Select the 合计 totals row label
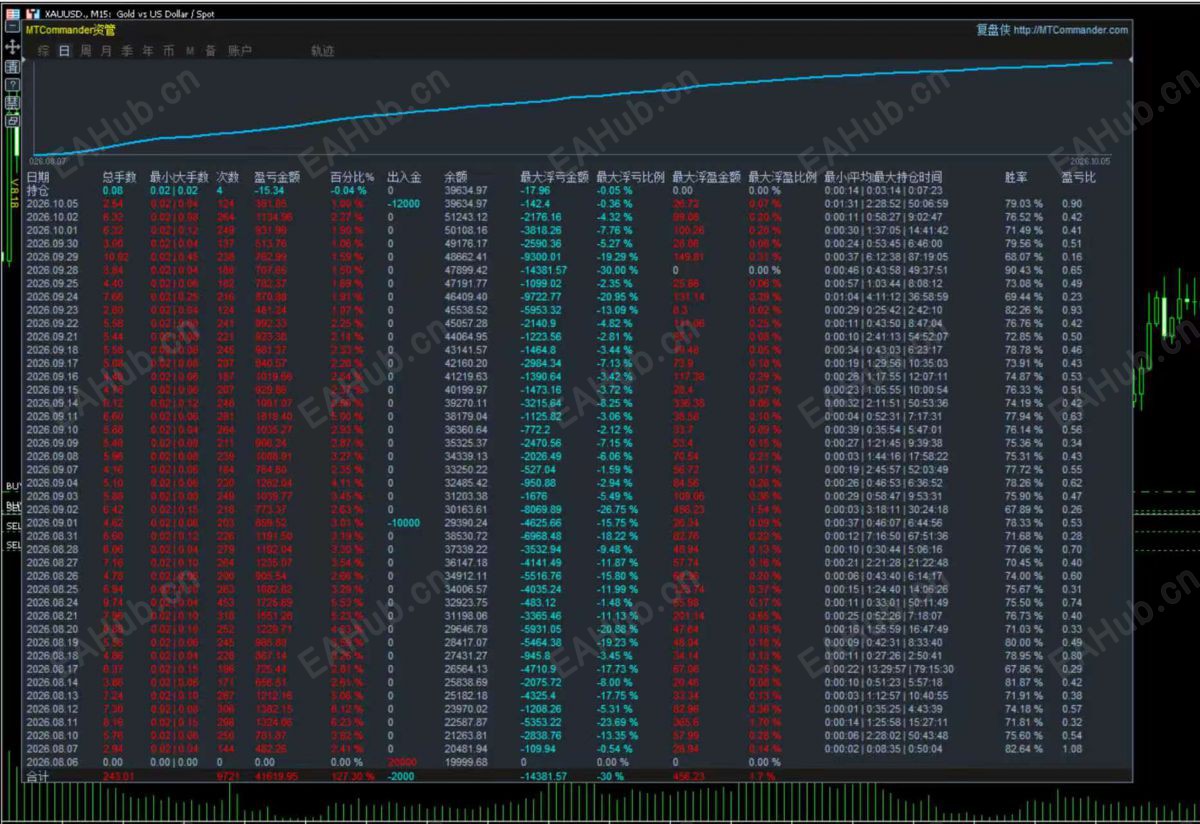Image resolution: width=1200 pixels, height=824 pixels. point(38,776)
